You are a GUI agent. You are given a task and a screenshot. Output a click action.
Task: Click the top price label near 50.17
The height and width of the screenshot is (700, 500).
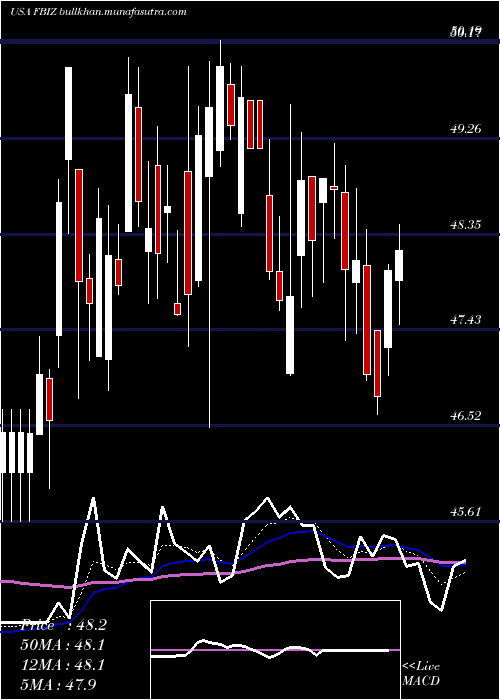coord(466,31)
